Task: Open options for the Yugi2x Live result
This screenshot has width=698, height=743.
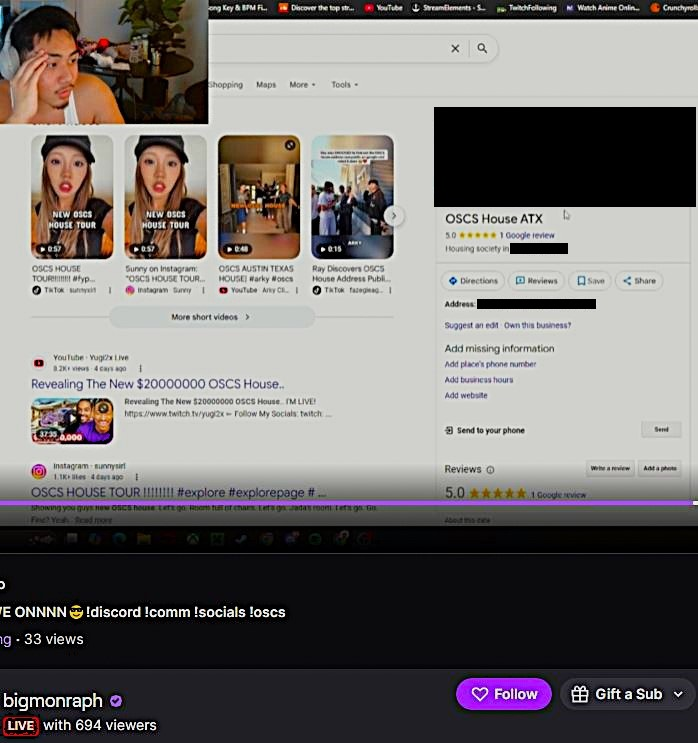Action: 140,368
